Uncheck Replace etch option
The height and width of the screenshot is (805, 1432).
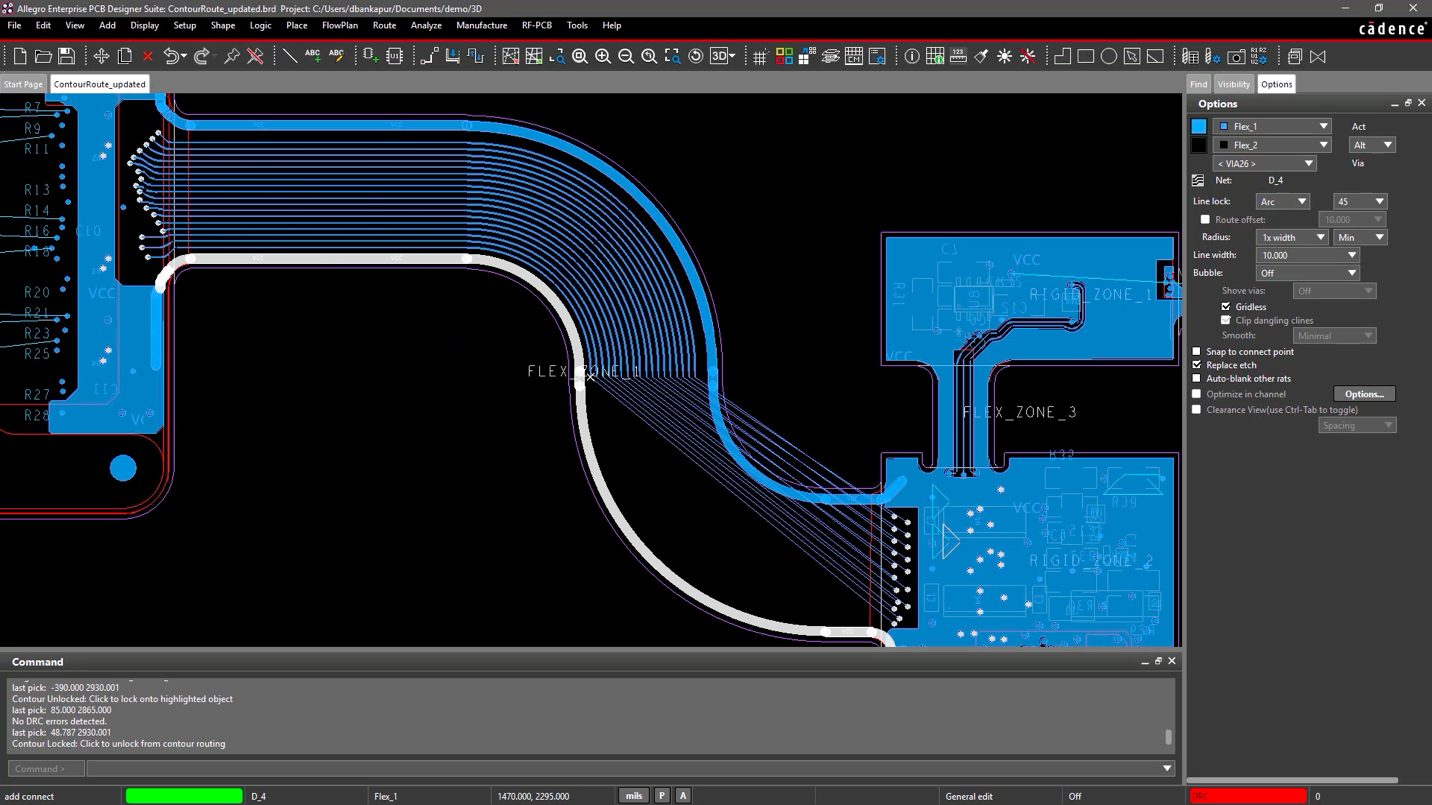1197,365
